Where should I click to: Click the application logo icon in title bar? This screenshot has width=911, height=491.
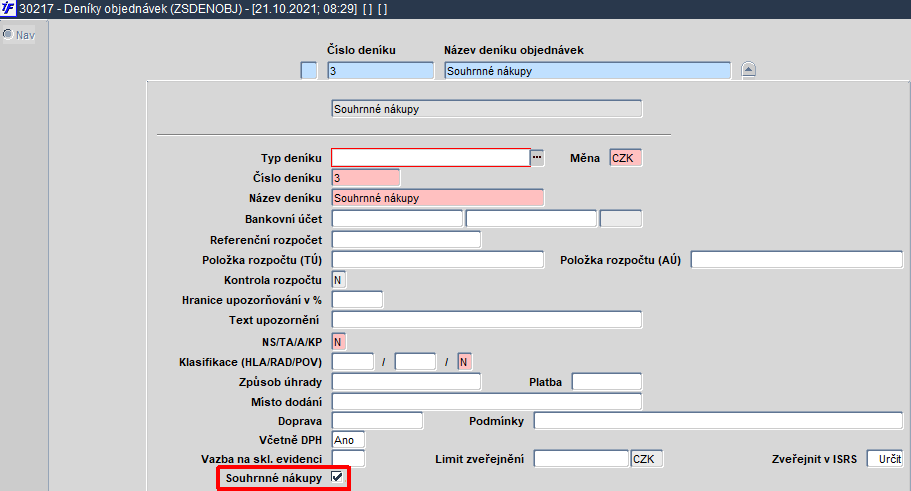8,9
